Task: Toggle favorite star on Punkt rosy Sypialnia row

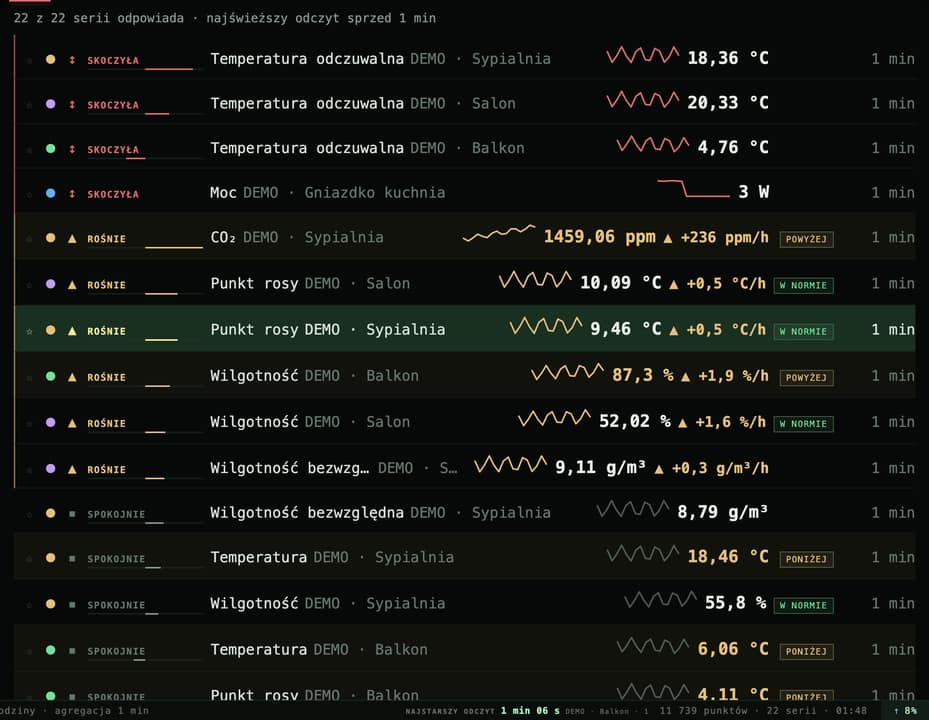Action: pyautogui.click(x=29, y=331)
